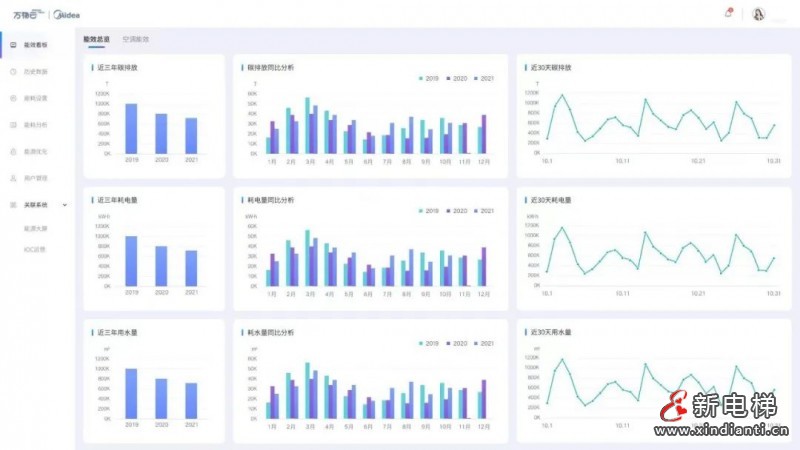Image resolution: width=800 pixels, height=450 pixels.
Task: Click the user avatar at top right
Action: (758, 14)
